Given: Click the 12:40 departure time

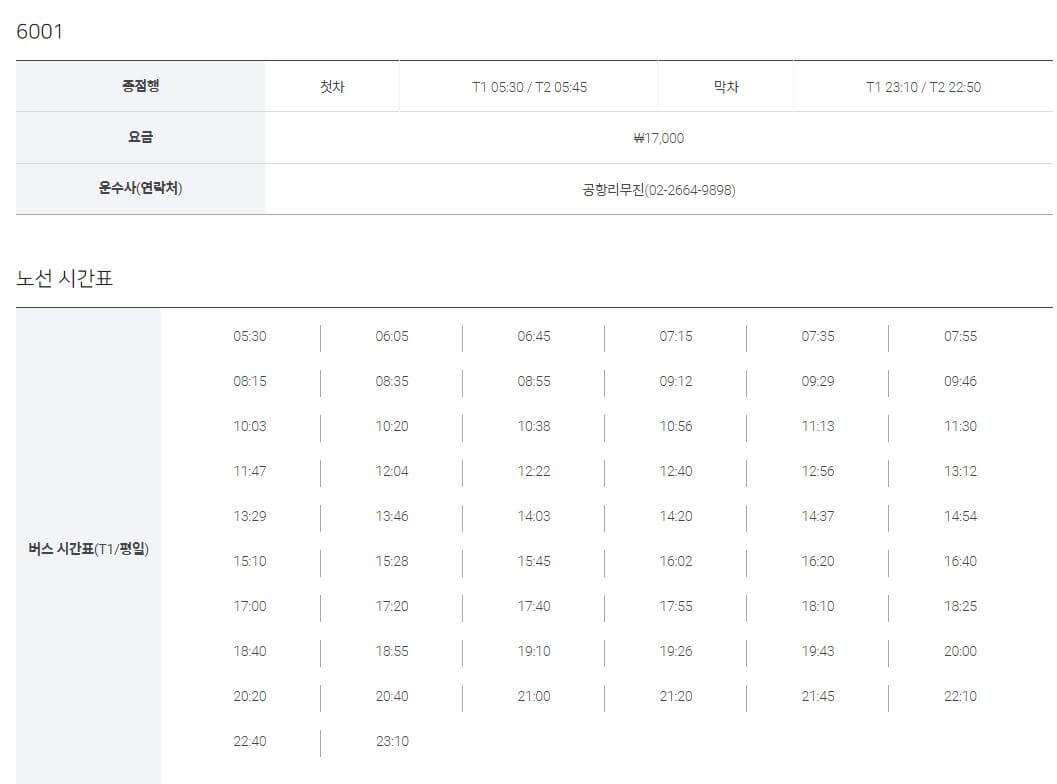Looking at the screenshot, I should (678, 471).
